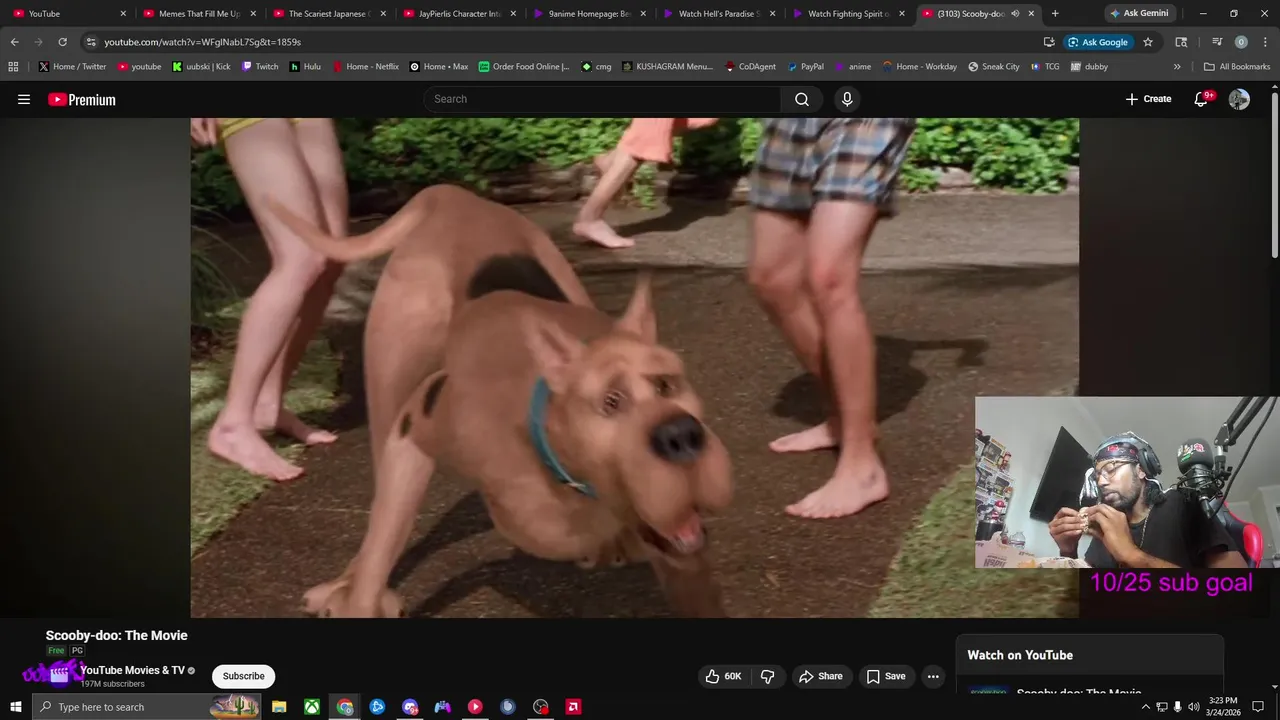The image size is (1280, 720).
Task: Open File Explorer from taskbar
Action: [x=279, y=707]
